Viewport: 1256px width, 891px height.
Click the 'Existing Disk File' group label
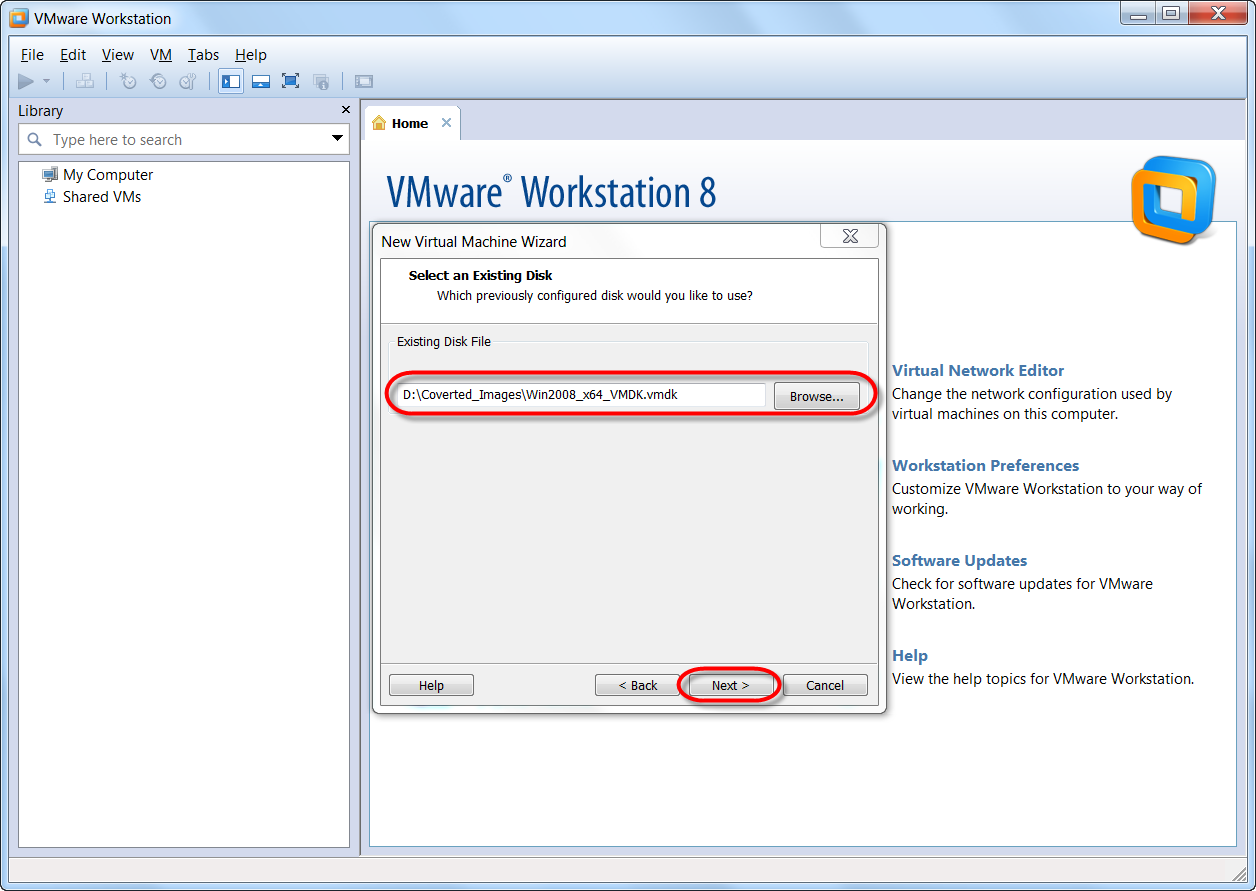pos(444,341)
